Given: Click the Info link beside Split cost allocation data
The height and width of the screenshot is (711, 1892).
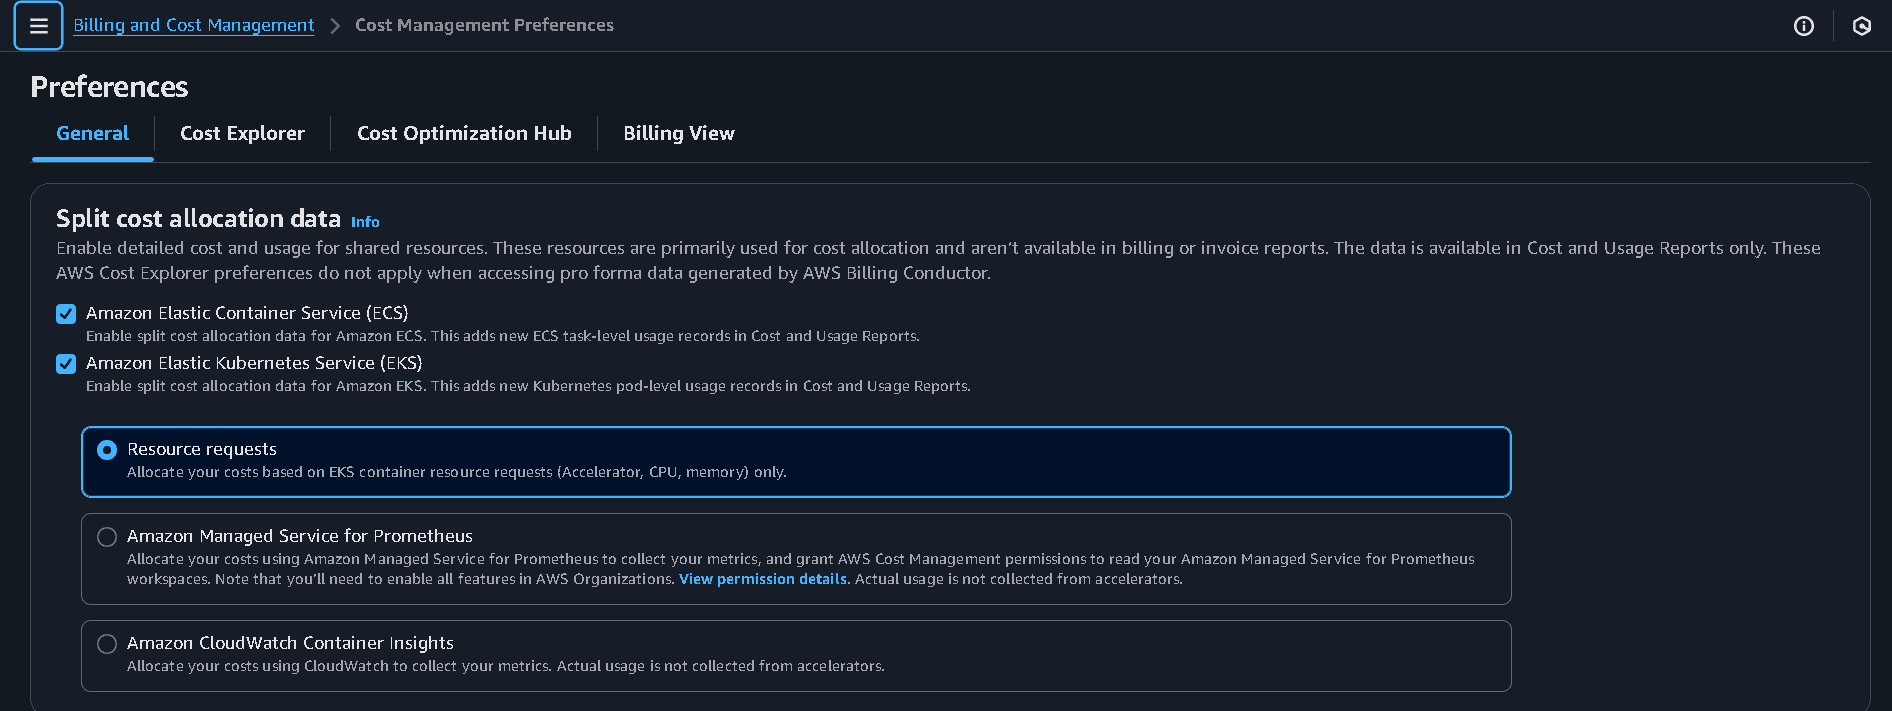Looking at the screenshot, I should [x=365, y=222].
